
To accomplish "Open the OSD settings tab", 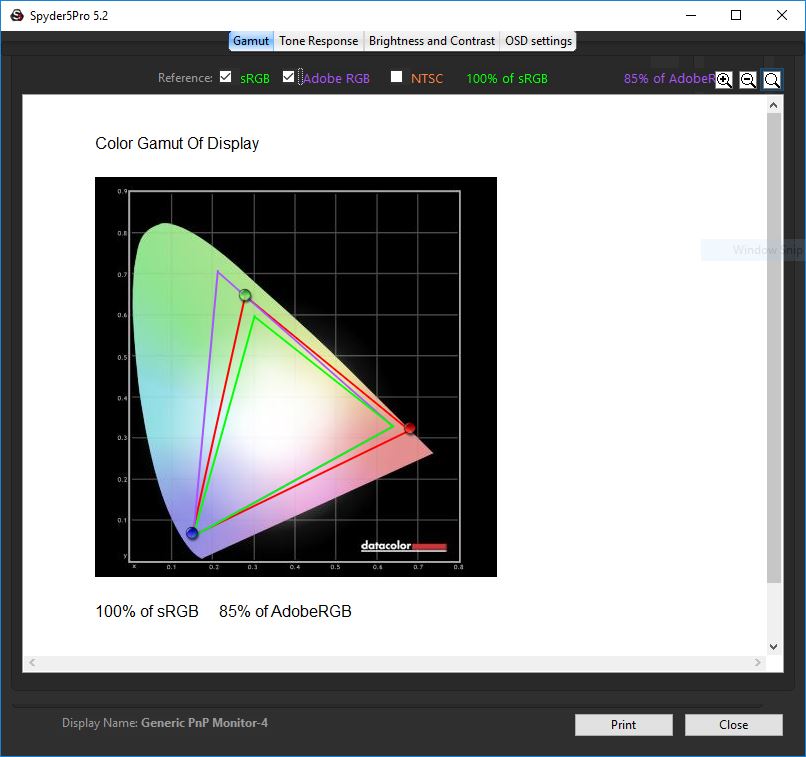I will click(538, 41).
